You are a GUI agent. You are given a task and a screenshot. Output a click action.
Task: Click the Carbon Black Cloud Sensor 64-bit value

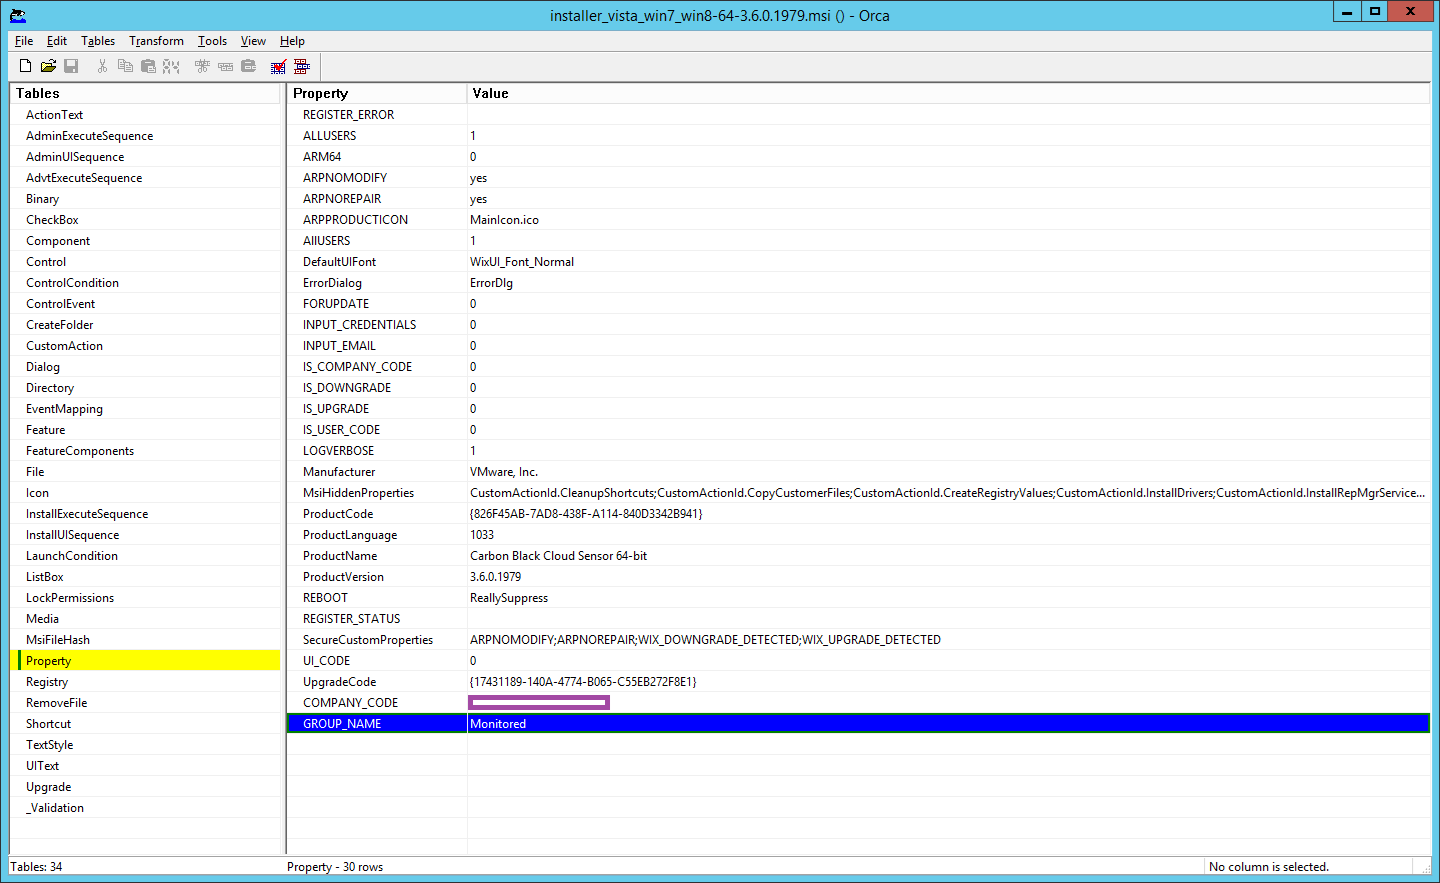click(558, 556)
